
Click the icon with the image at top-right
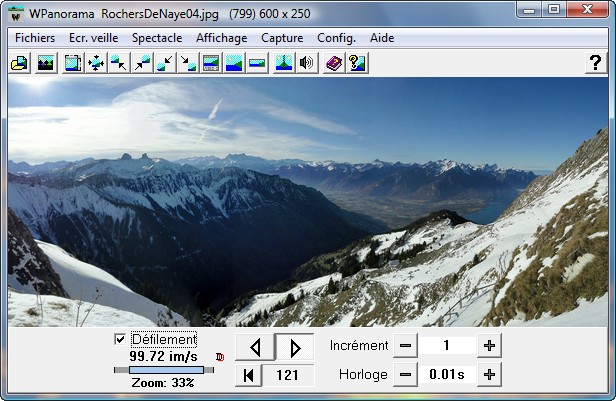(142, 63)
